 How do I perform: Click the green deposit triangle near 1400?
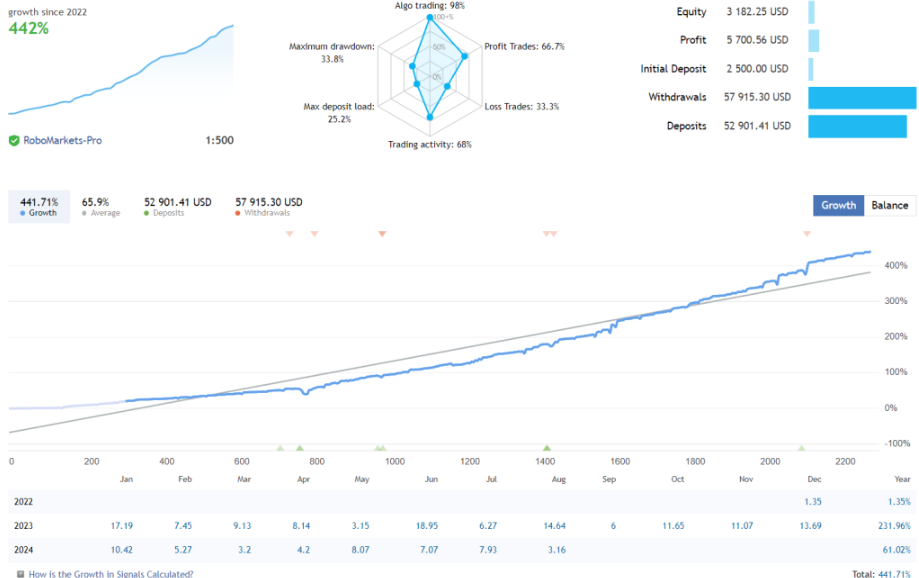546,448
